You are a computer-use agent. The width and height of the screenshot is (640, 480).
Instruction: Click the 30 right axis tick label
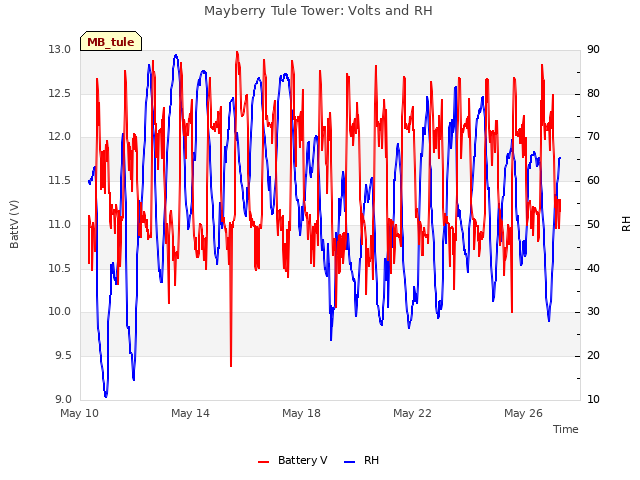click(593, 312)
